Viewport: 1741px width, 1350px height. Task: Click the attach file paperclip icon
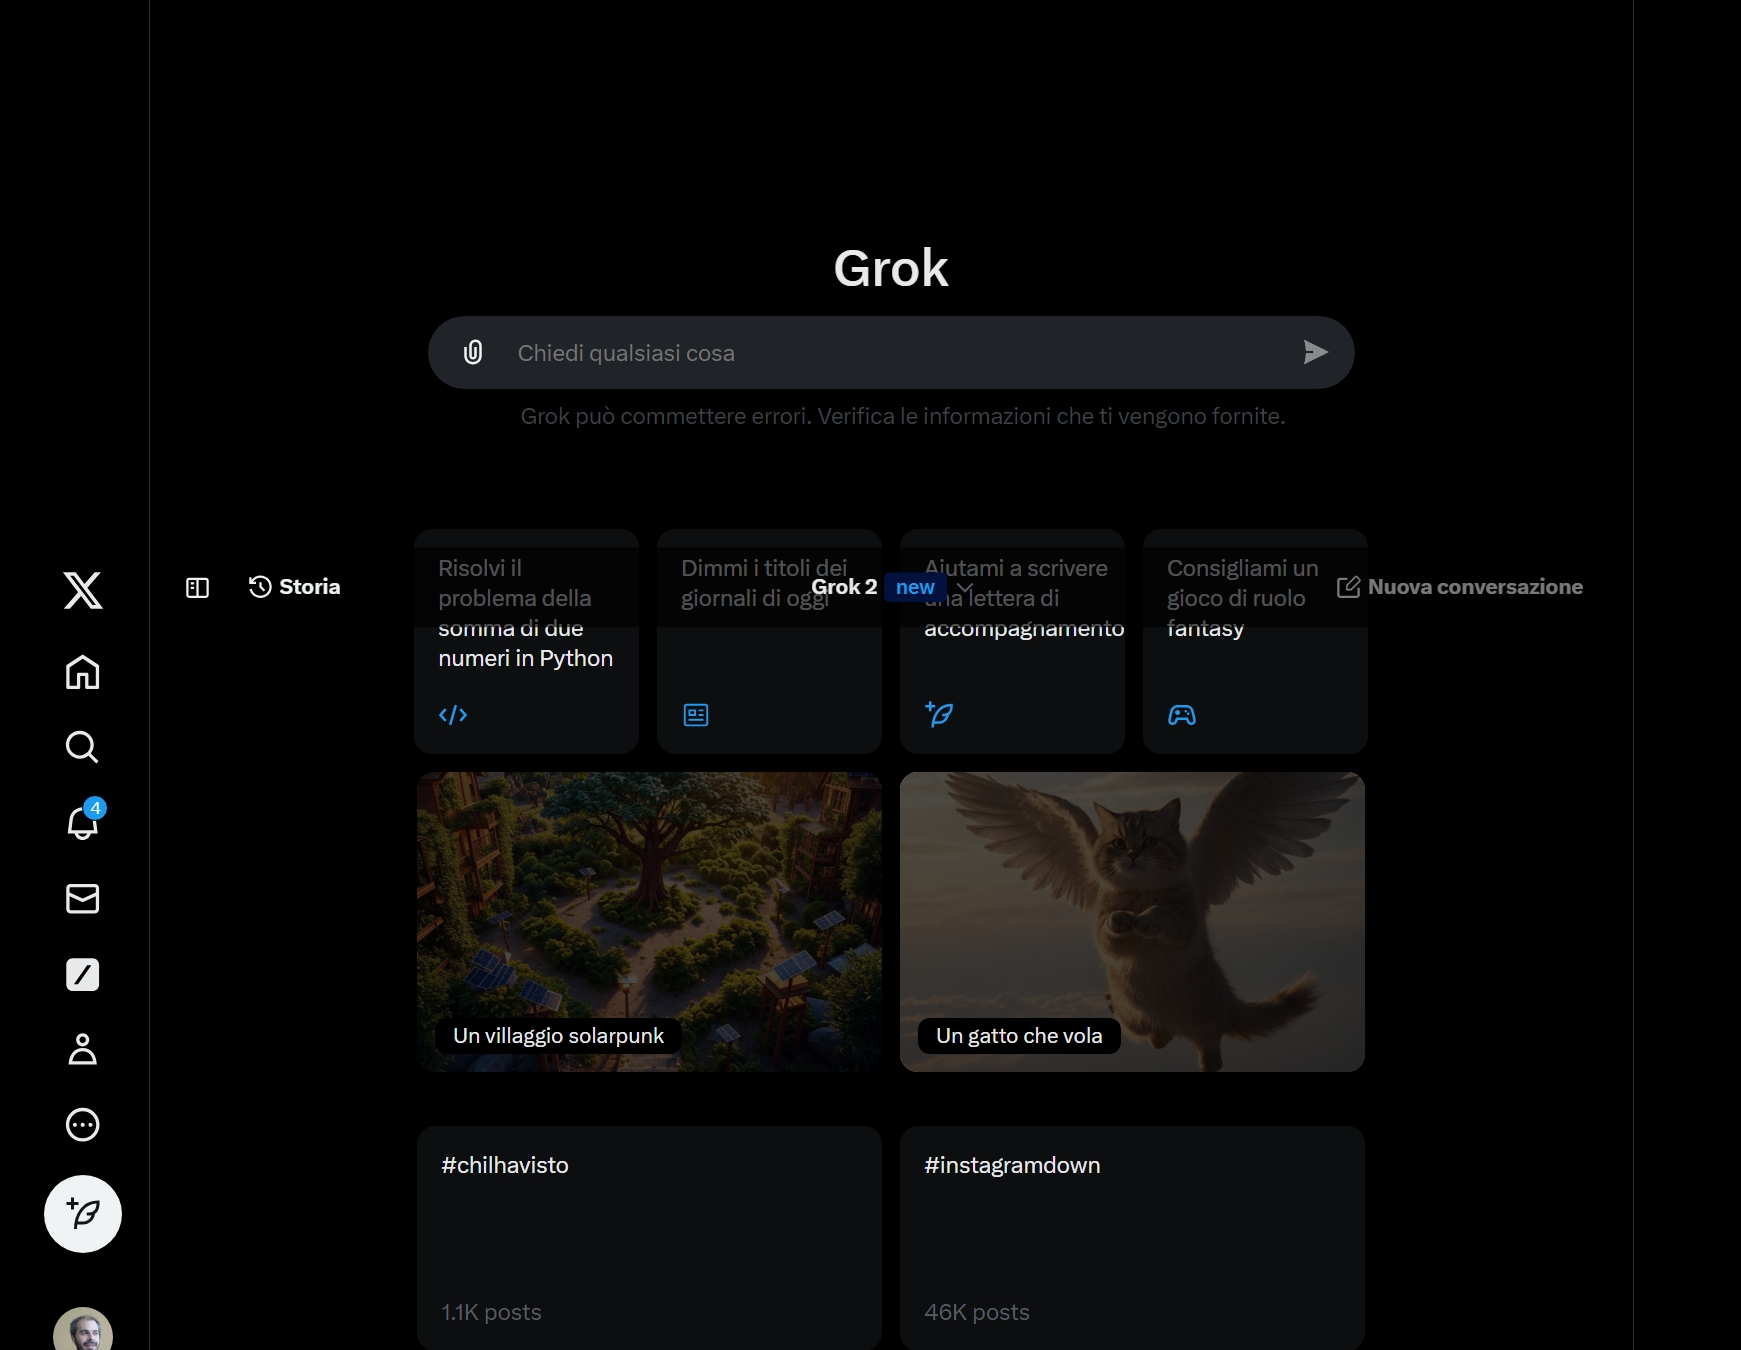tap(473, 353)
